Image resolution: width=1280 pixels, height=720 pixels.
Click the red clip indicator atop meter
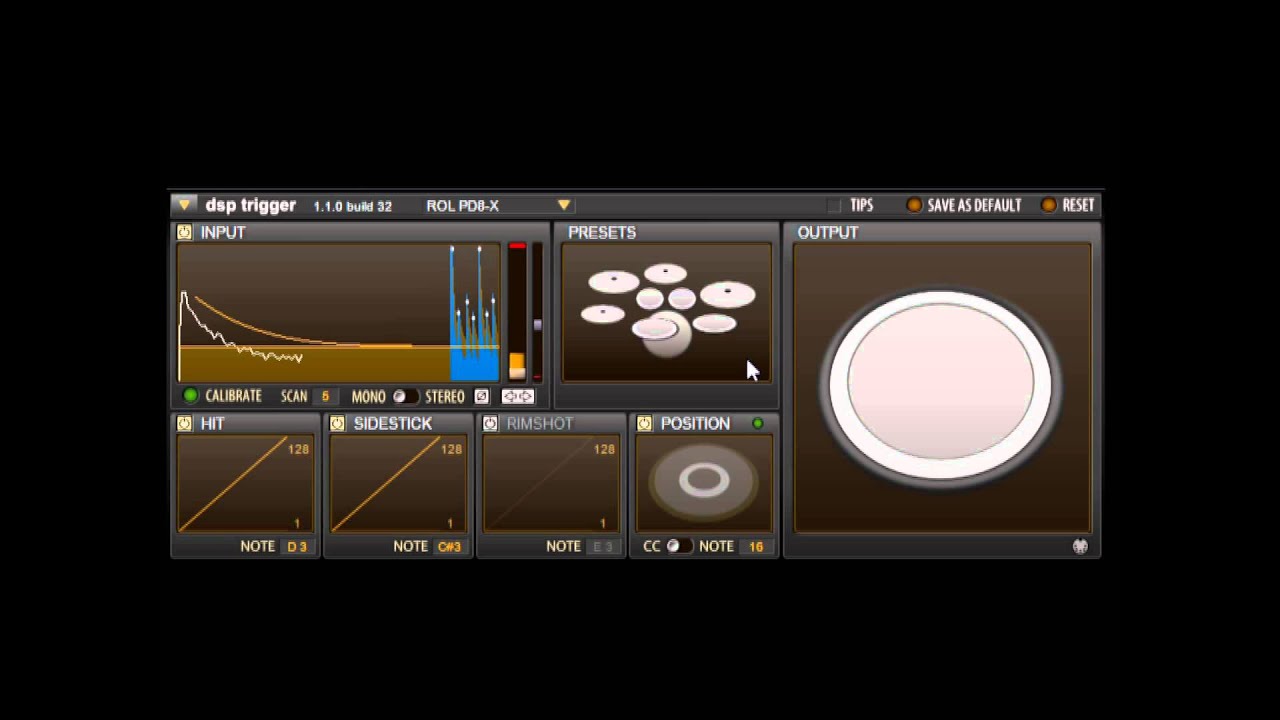[517, 246]
